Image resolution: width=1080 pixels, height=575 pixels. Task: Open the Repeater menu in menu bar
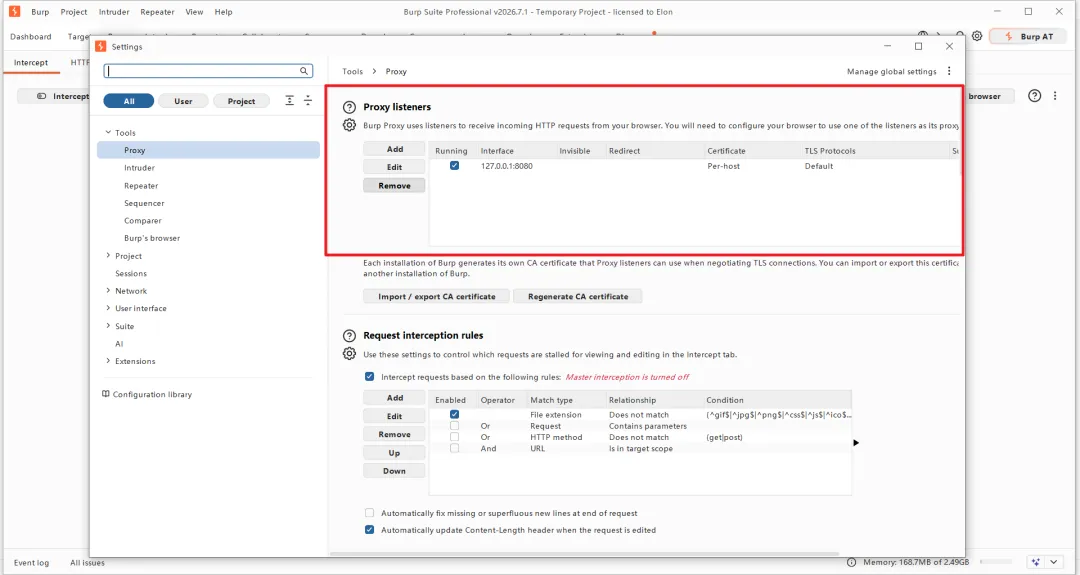click(x=157, y=12)
